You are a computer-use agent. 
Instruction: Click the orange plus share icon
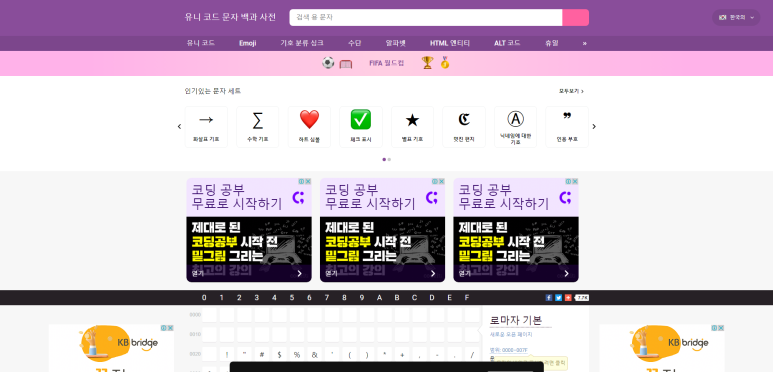coord(568,298)
